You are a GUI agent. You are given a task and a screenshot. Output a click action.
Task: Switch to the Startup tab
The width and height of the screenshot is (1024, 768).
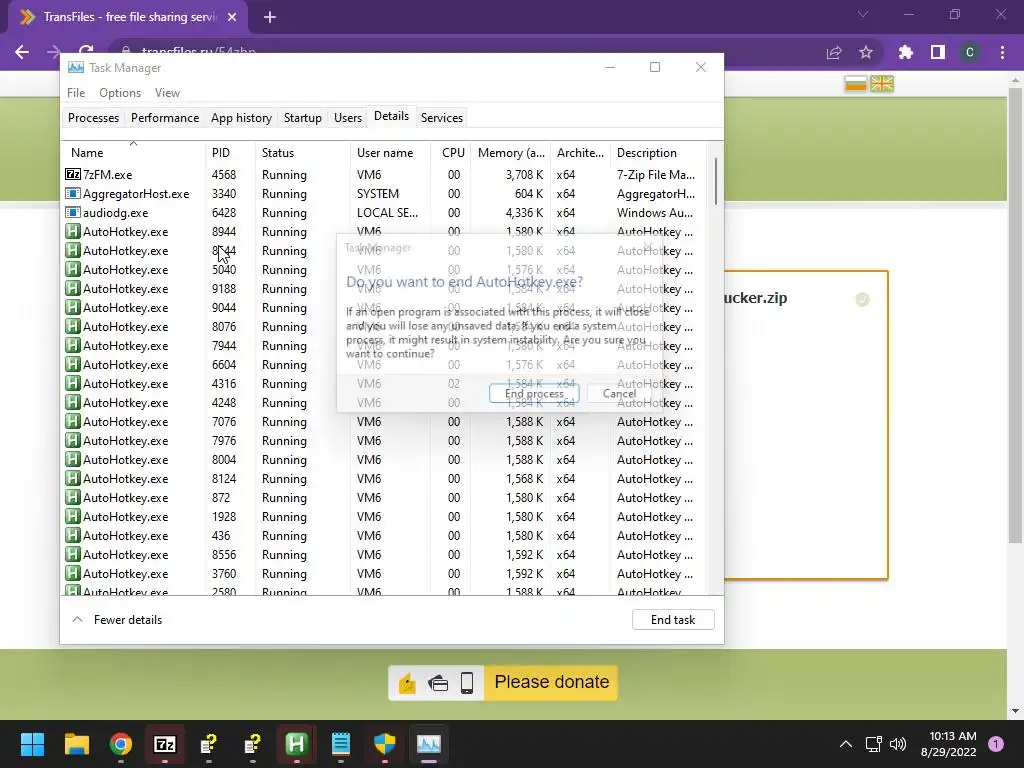(x=302, y=118)
